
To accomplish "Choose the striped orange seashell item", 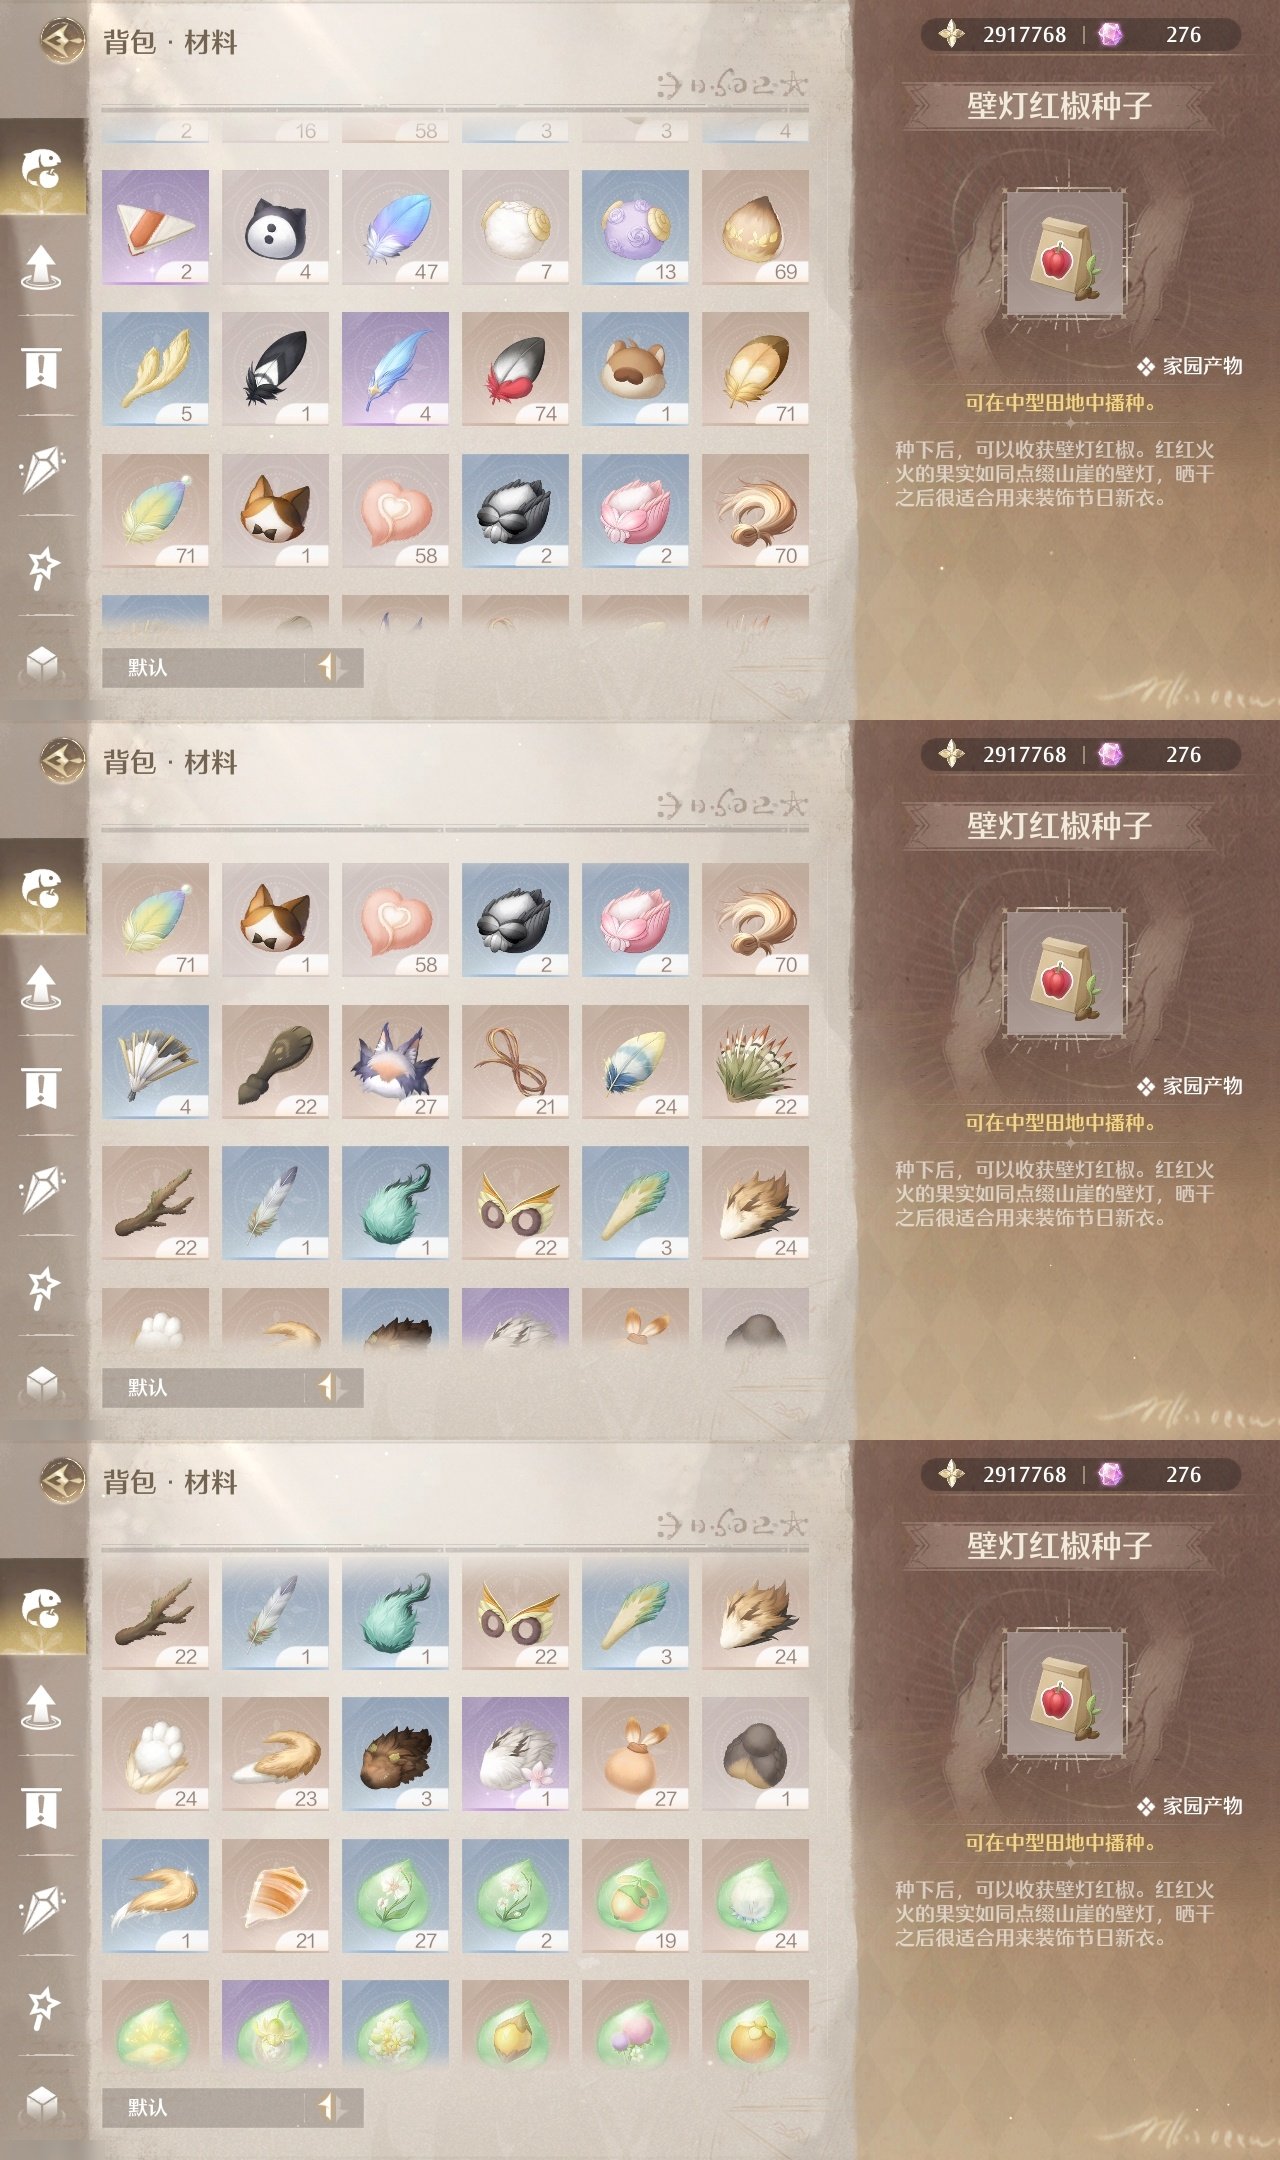I will pos(275,1896).
